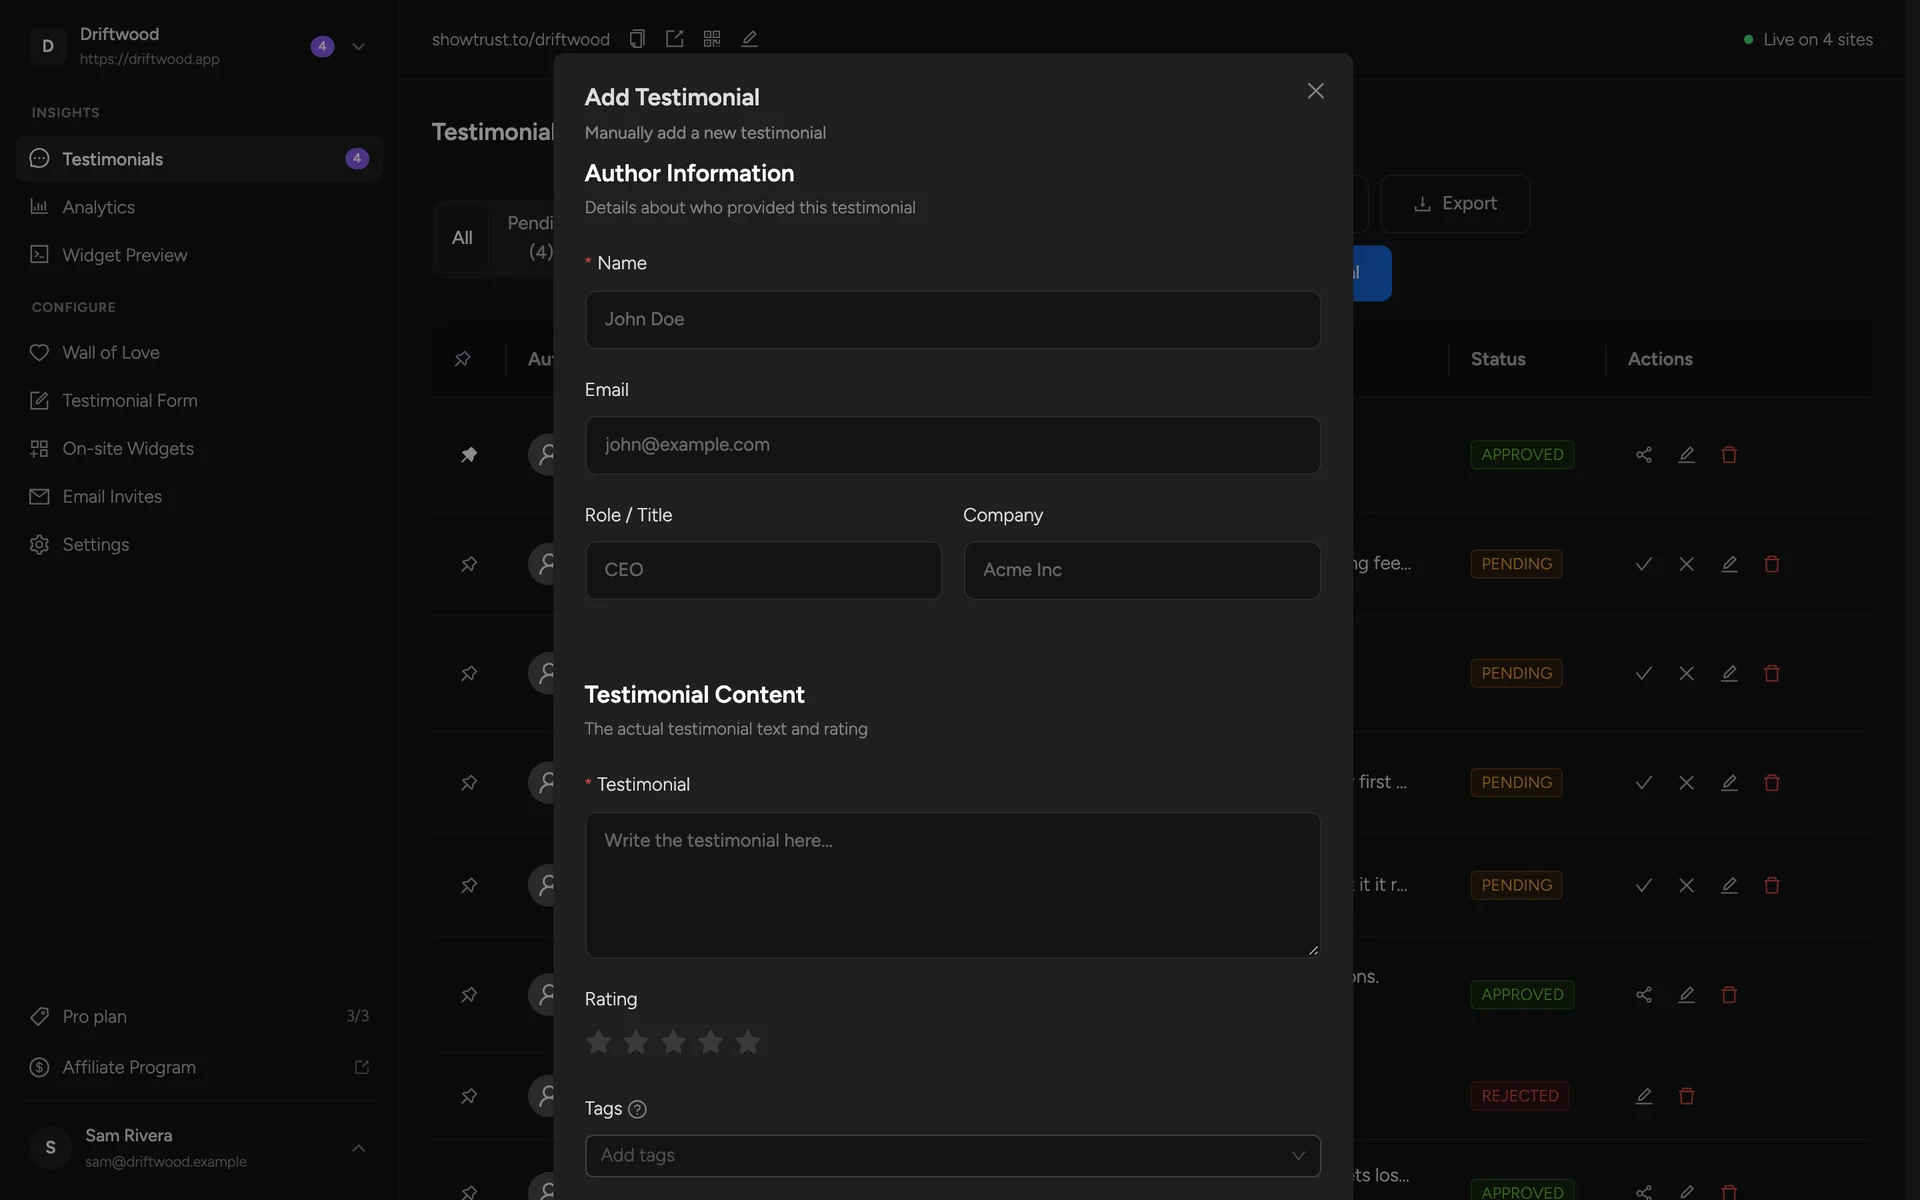Open the Add tags dropdown
This screenshot has width=1920, height=1200.
click(x=952, y=1156)
